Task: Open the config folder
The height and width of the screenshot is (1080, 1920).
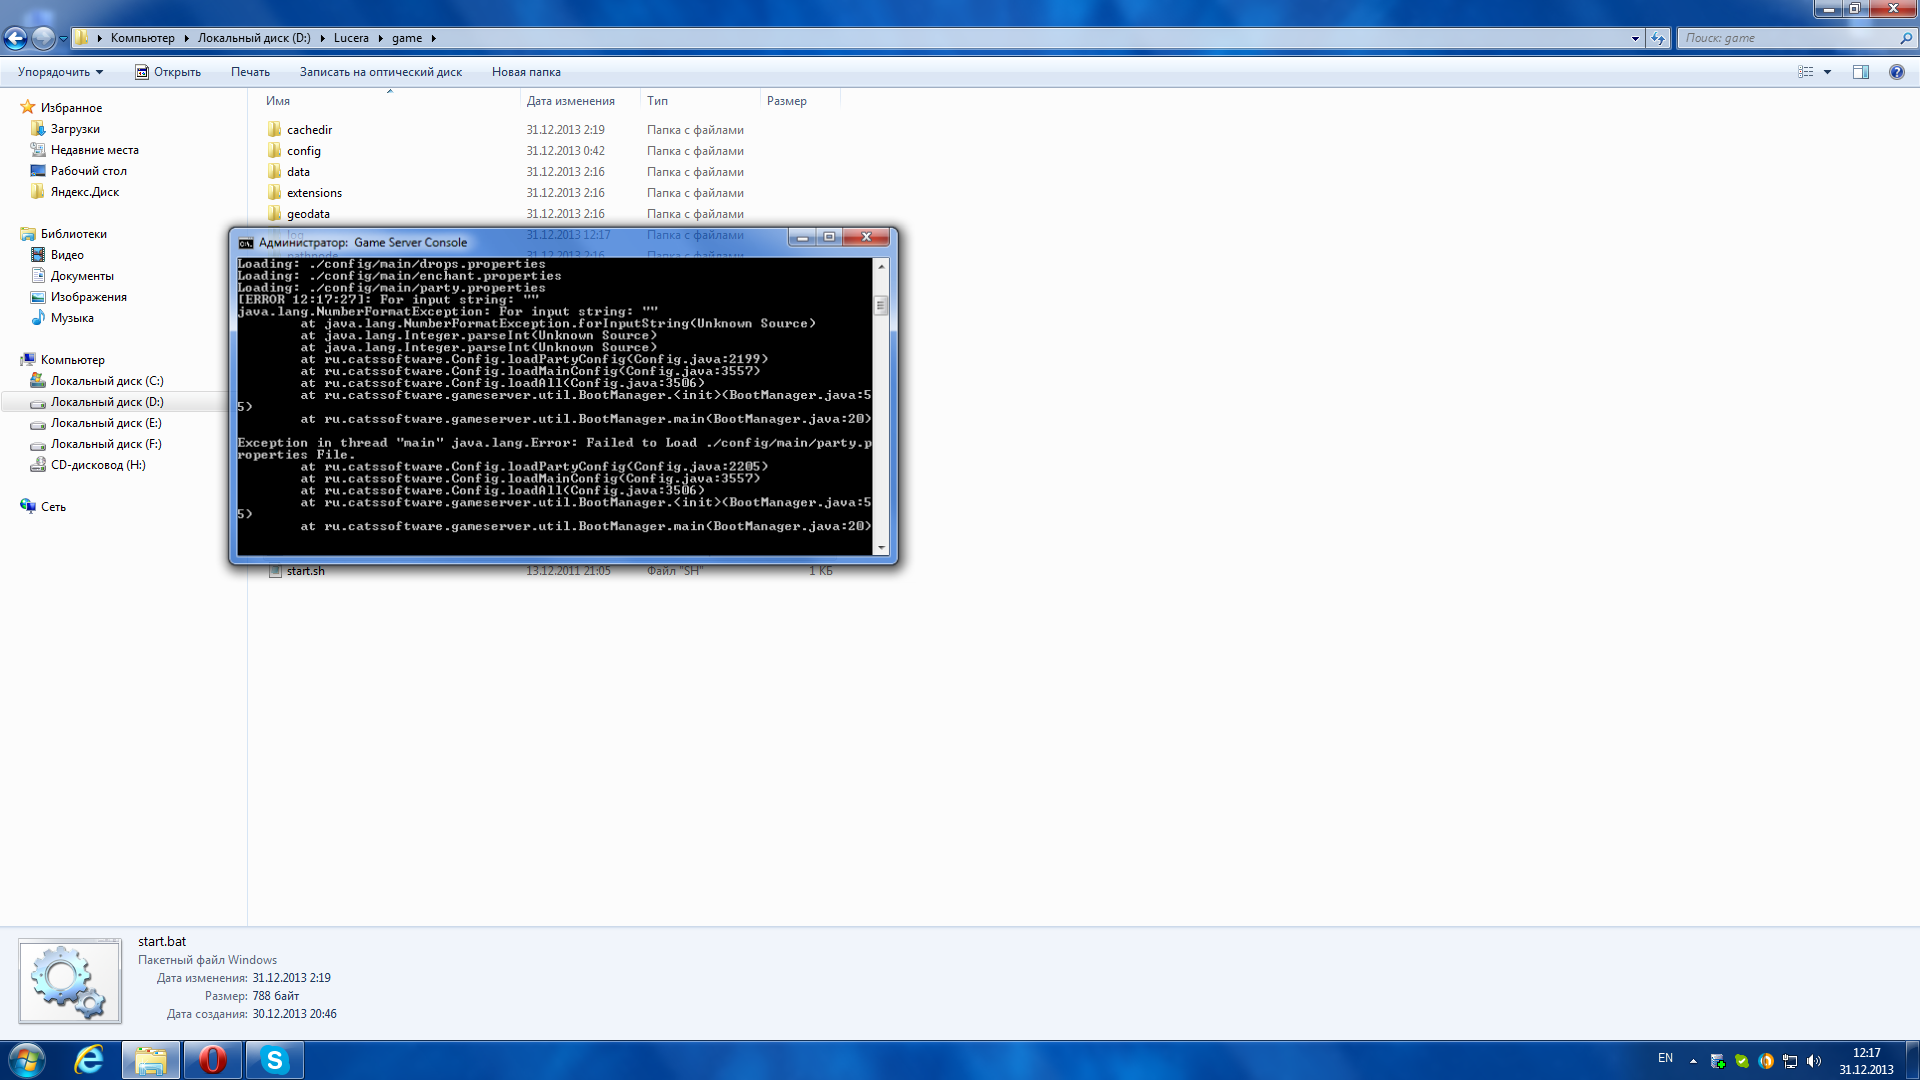Action: (303, 151)
